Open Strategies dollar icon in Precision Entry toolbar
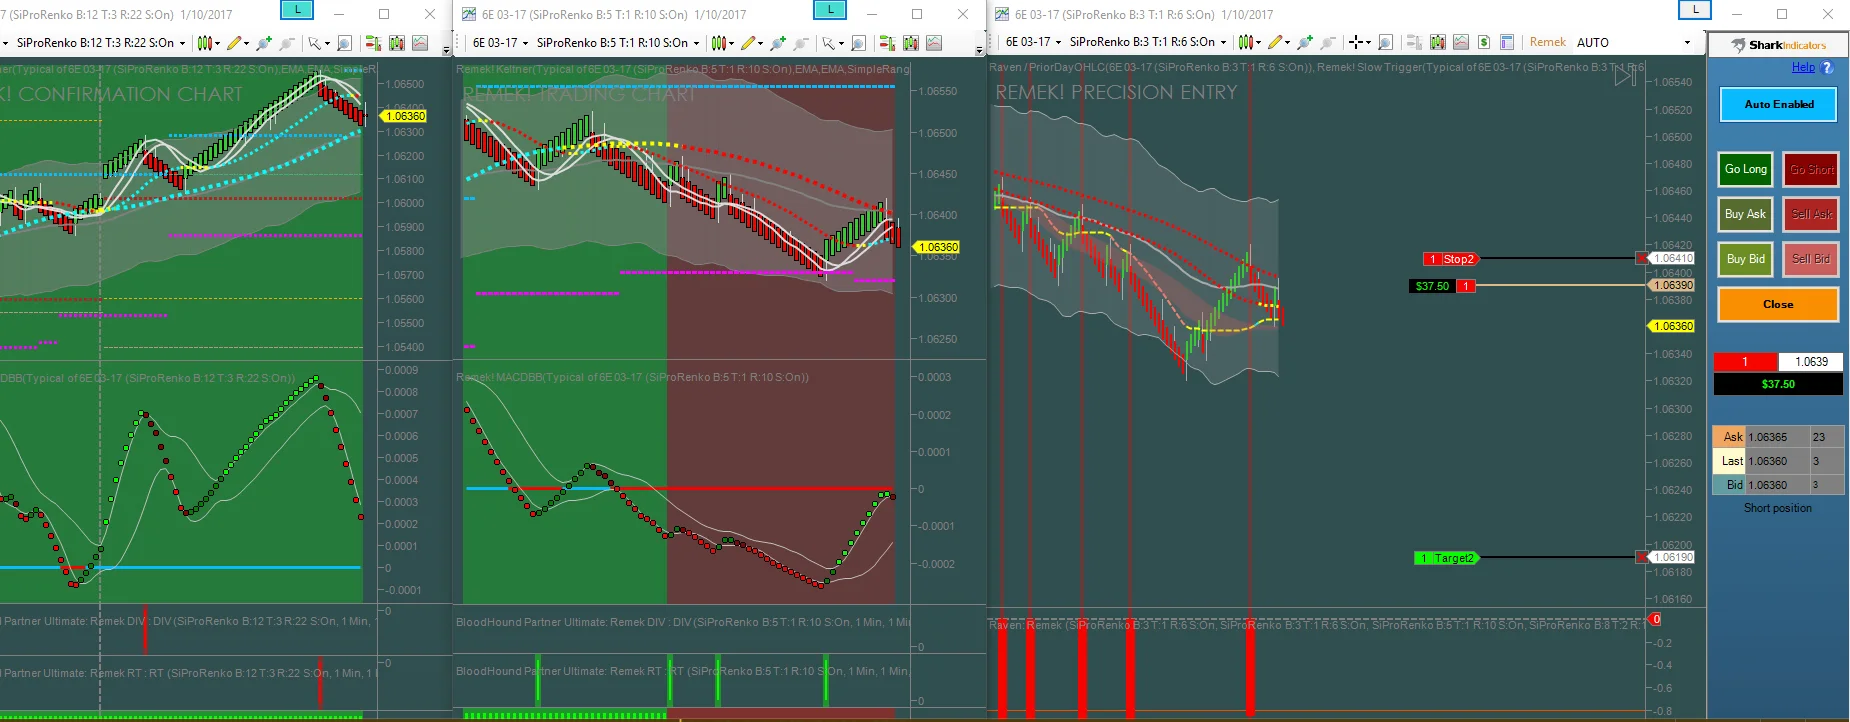Image resolution: width=1850 pixels, height=722 pixels. (1484, 42)
